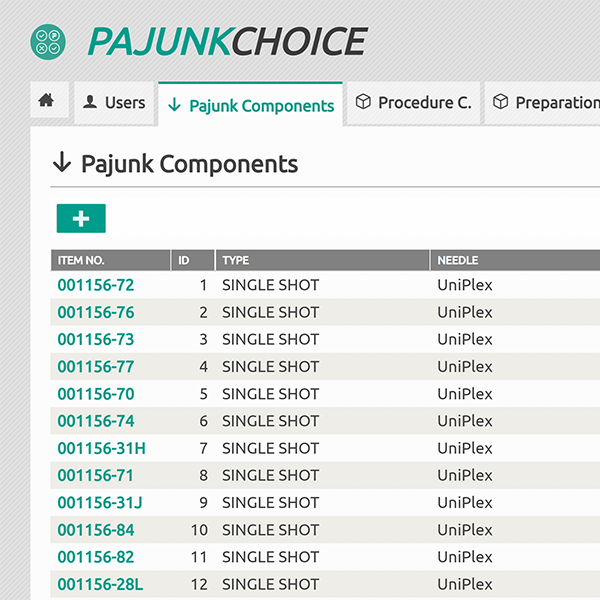
Task: Sort by ITEM NO. column header
Action: 81,260
